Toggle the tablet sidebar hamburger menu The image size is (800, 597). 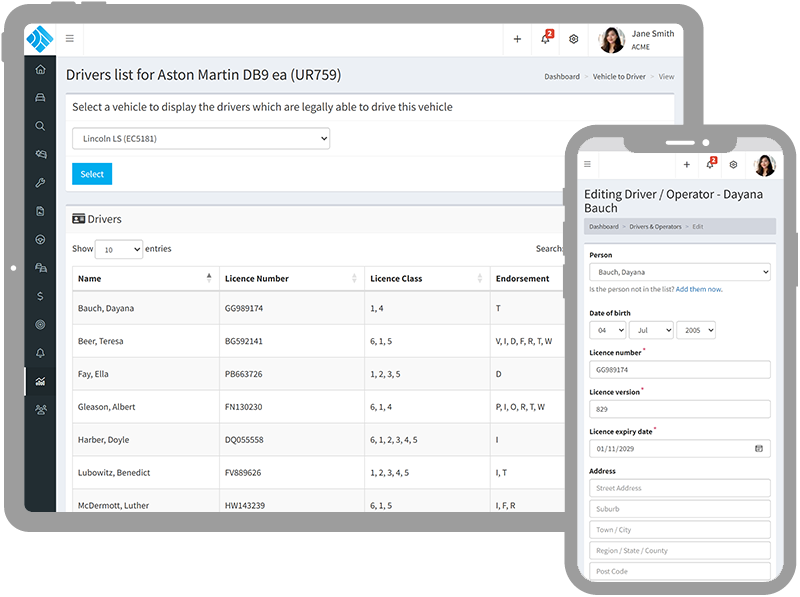70,38
